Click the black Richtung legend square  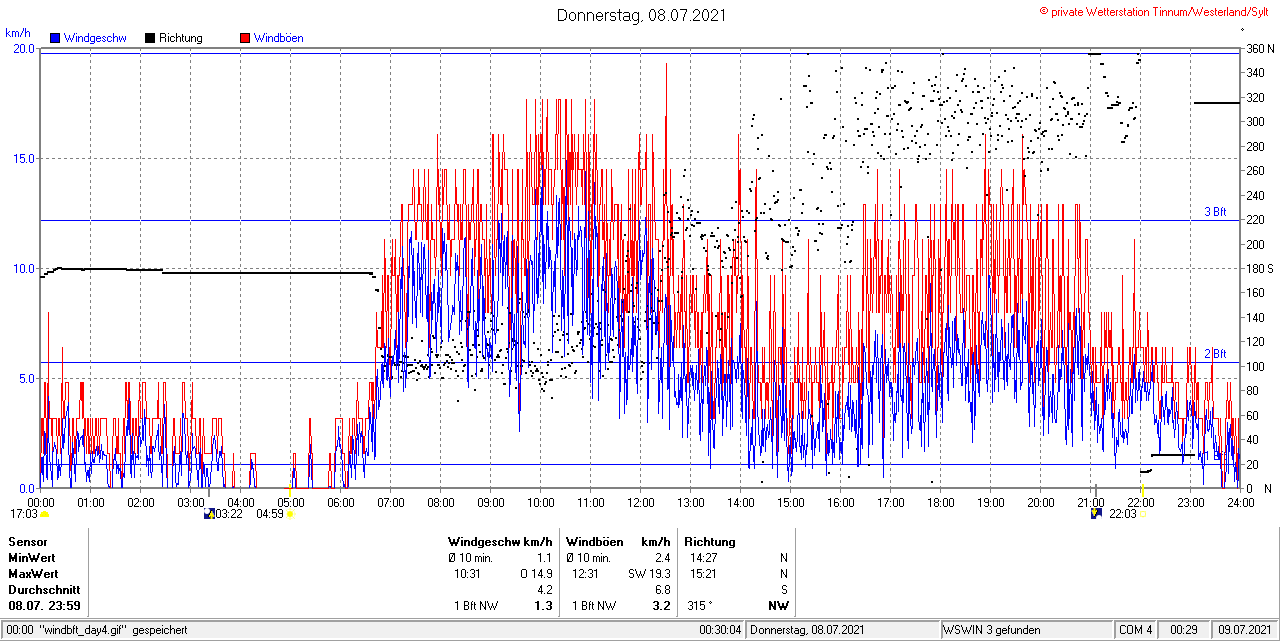150,38
